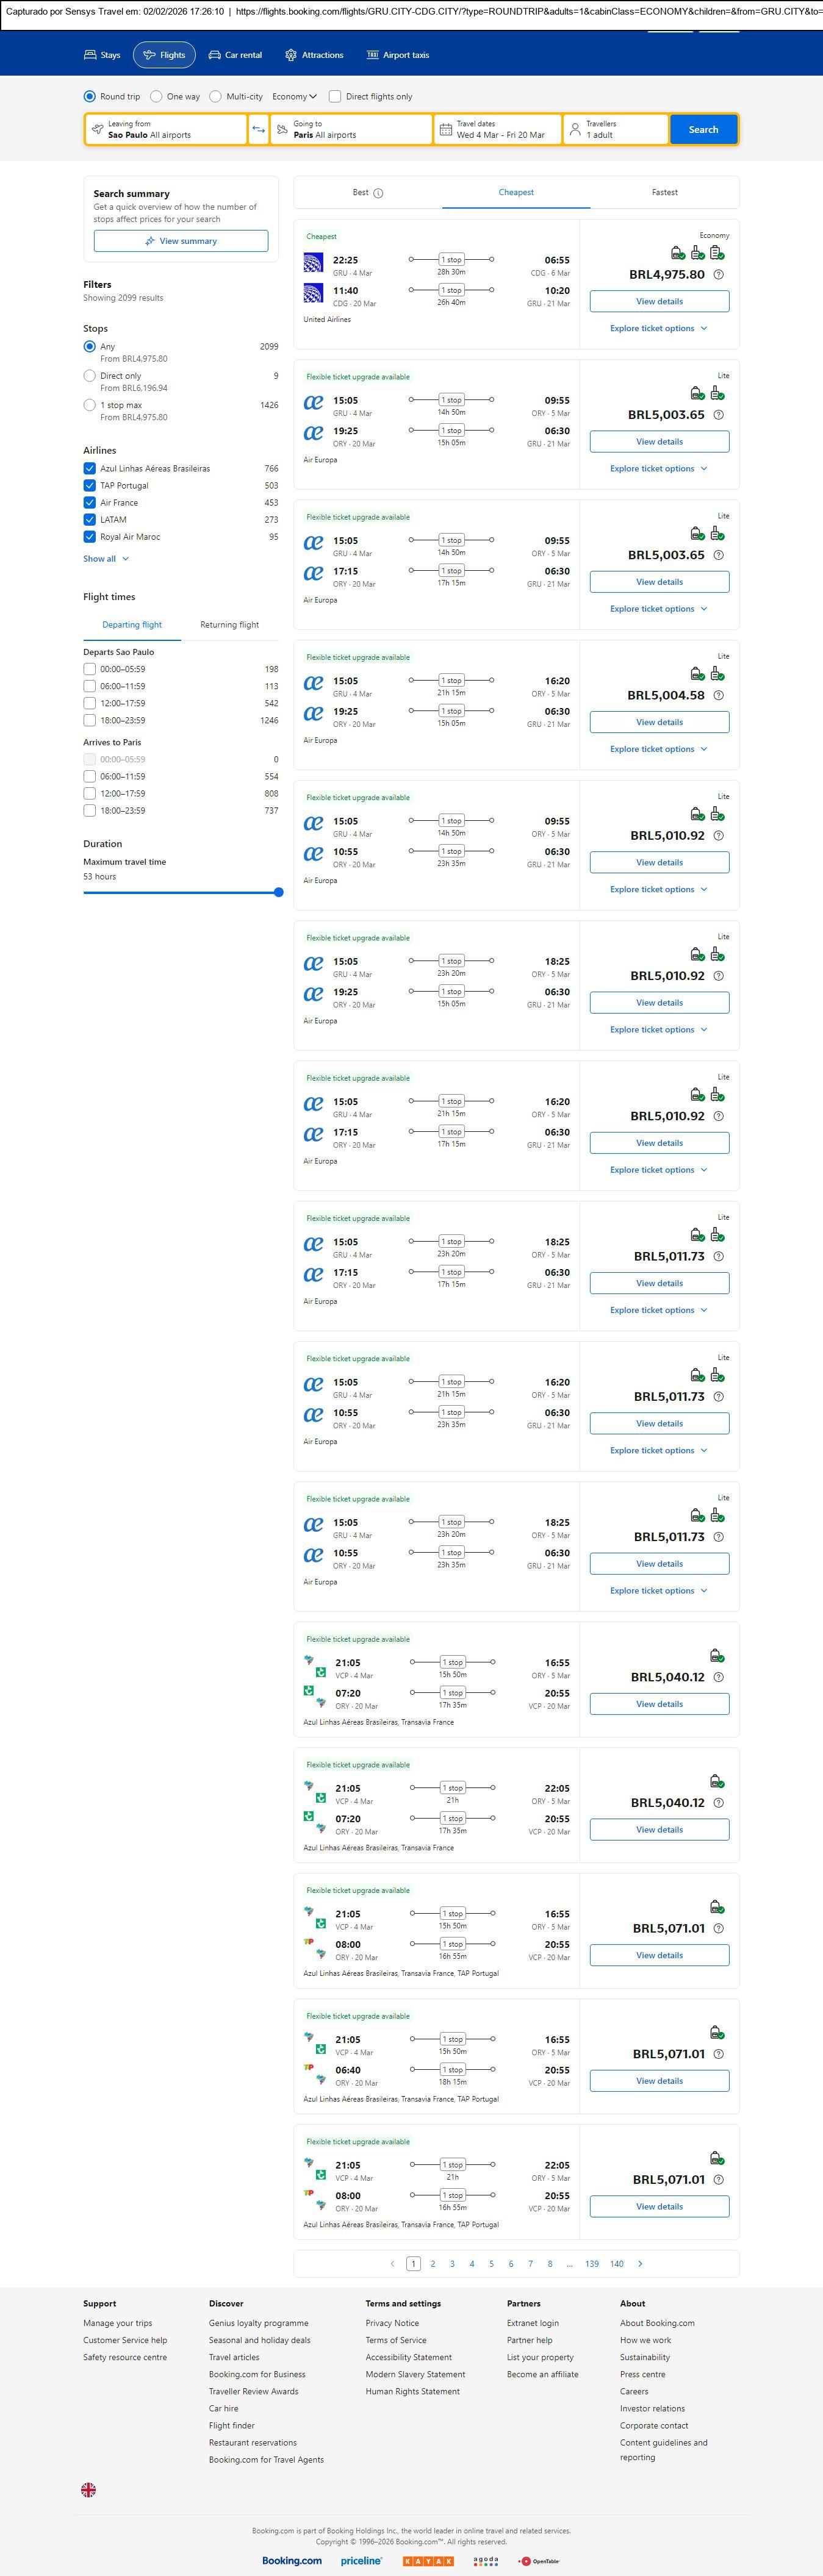Screen dimensions: 823x2576
Task: Click the blue Search button
Action: (x=703, y=129)
